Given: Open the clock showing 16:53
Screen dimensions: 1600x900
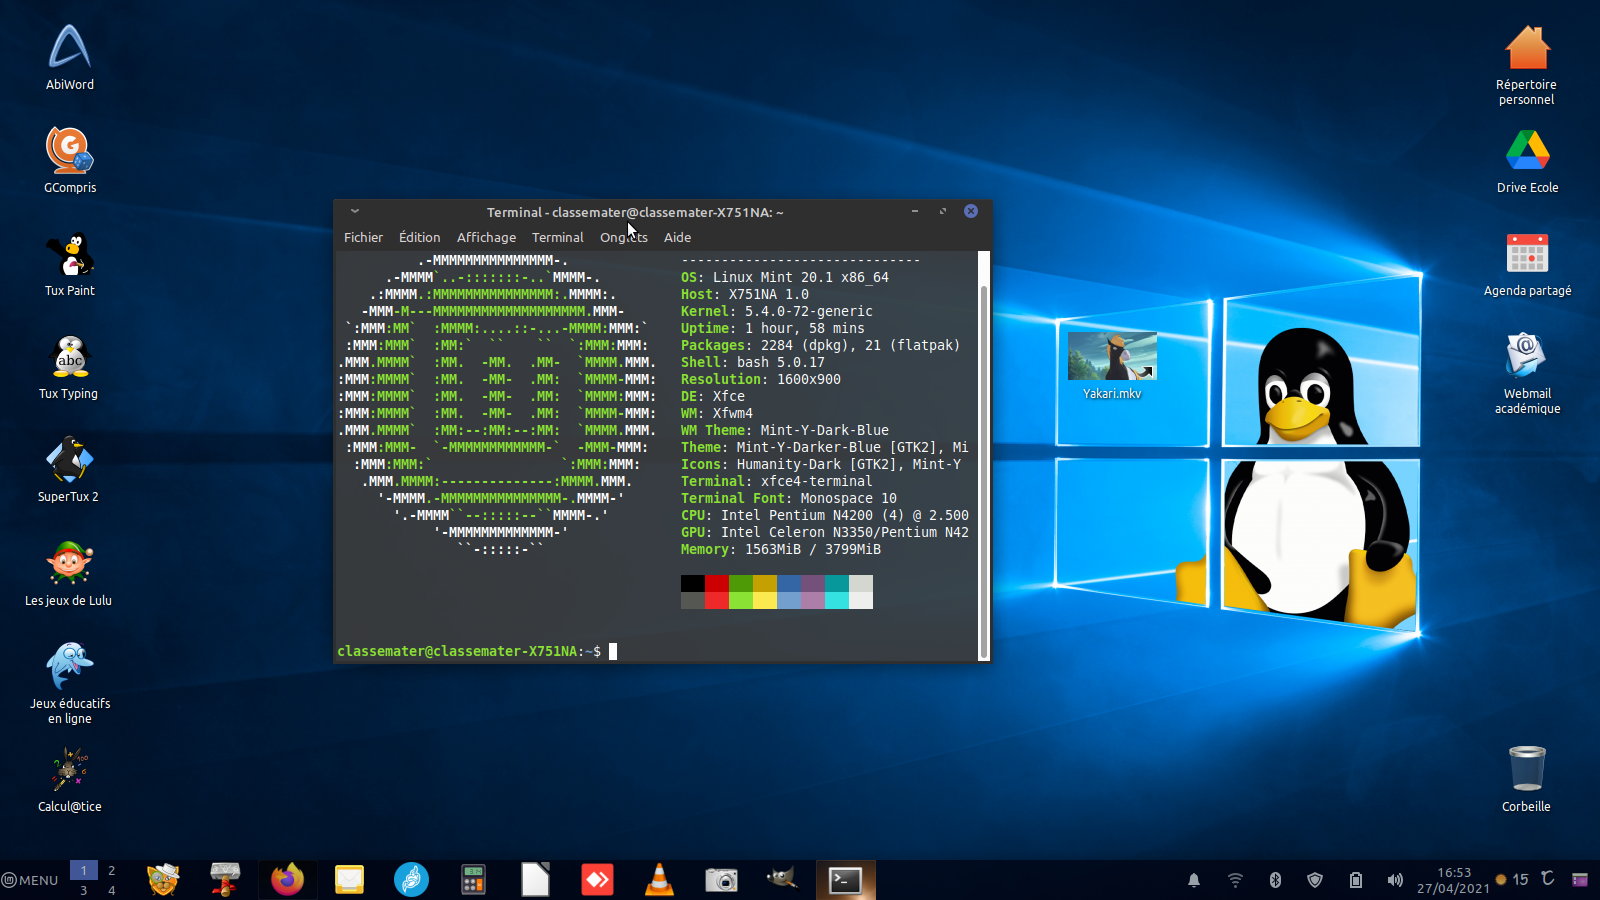Looking at the screenshot, I should [1453, 880].
